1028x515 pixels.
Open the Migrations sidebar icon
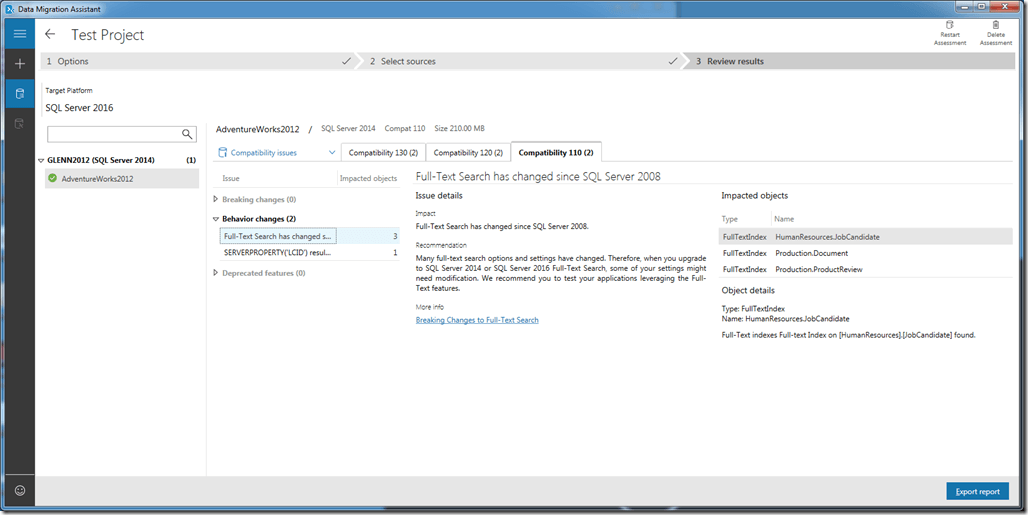point(20,123)
